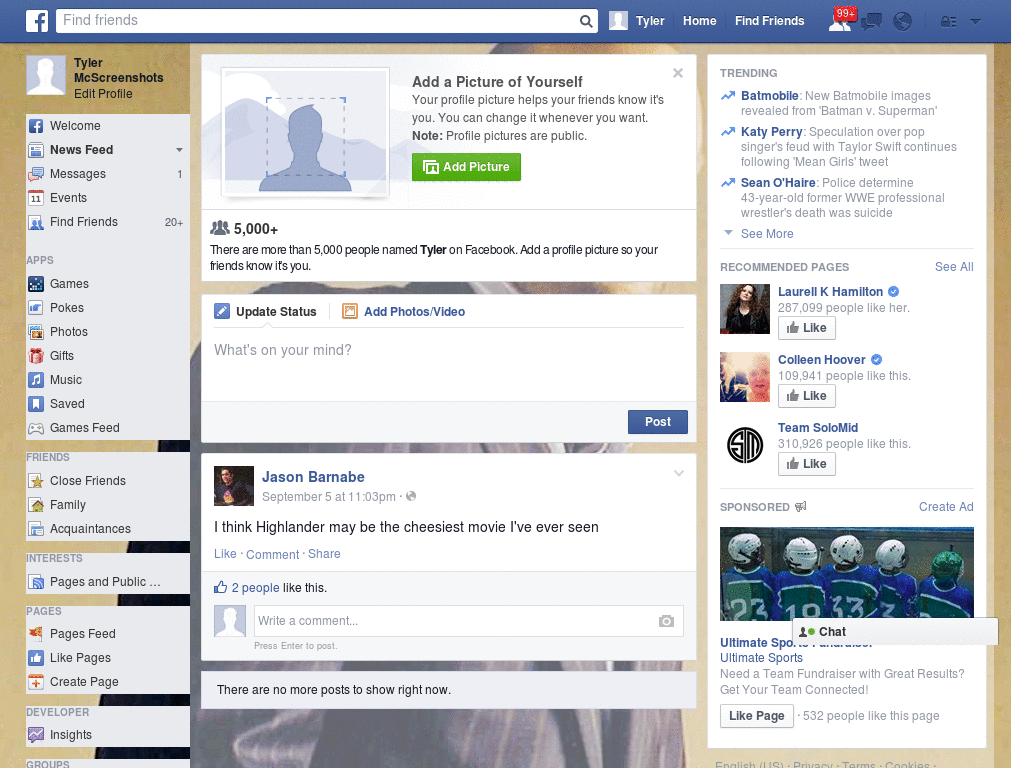Open Sean O'Haire trending topic
This screenshot has height=768, width=1024.
point(778,183)
